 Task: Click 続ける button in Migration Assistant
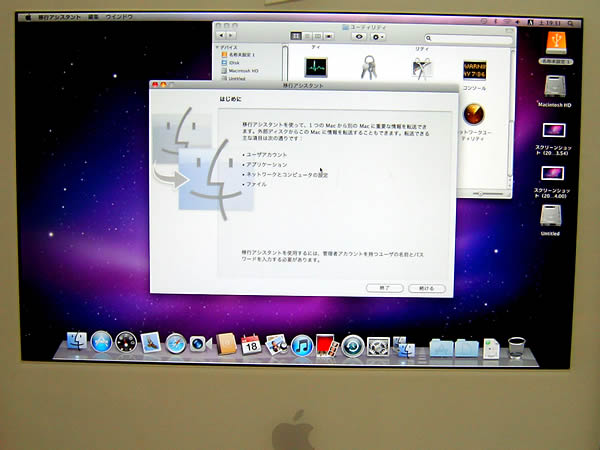[427, 288]
